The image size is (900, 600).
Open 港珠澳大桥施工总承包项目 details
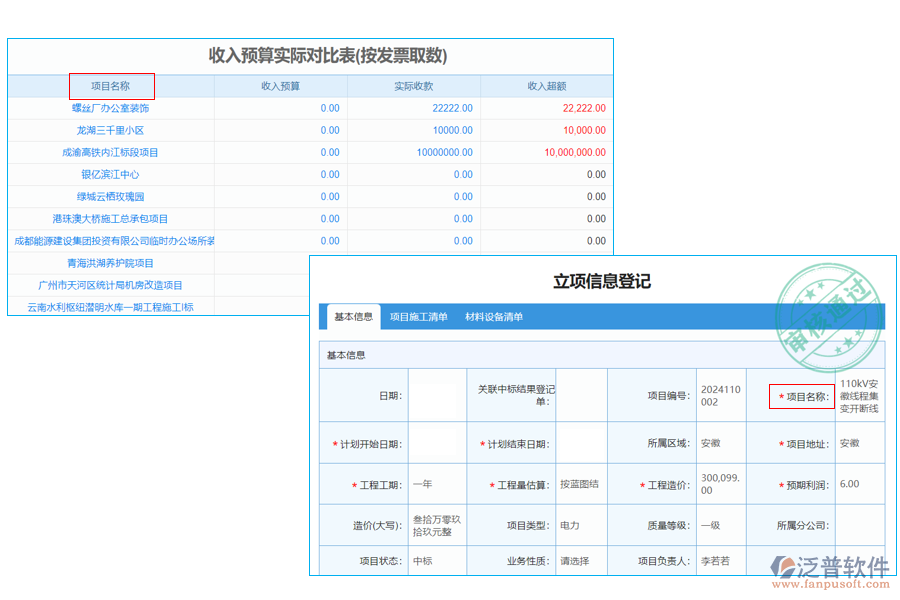(x=110, y=219)
